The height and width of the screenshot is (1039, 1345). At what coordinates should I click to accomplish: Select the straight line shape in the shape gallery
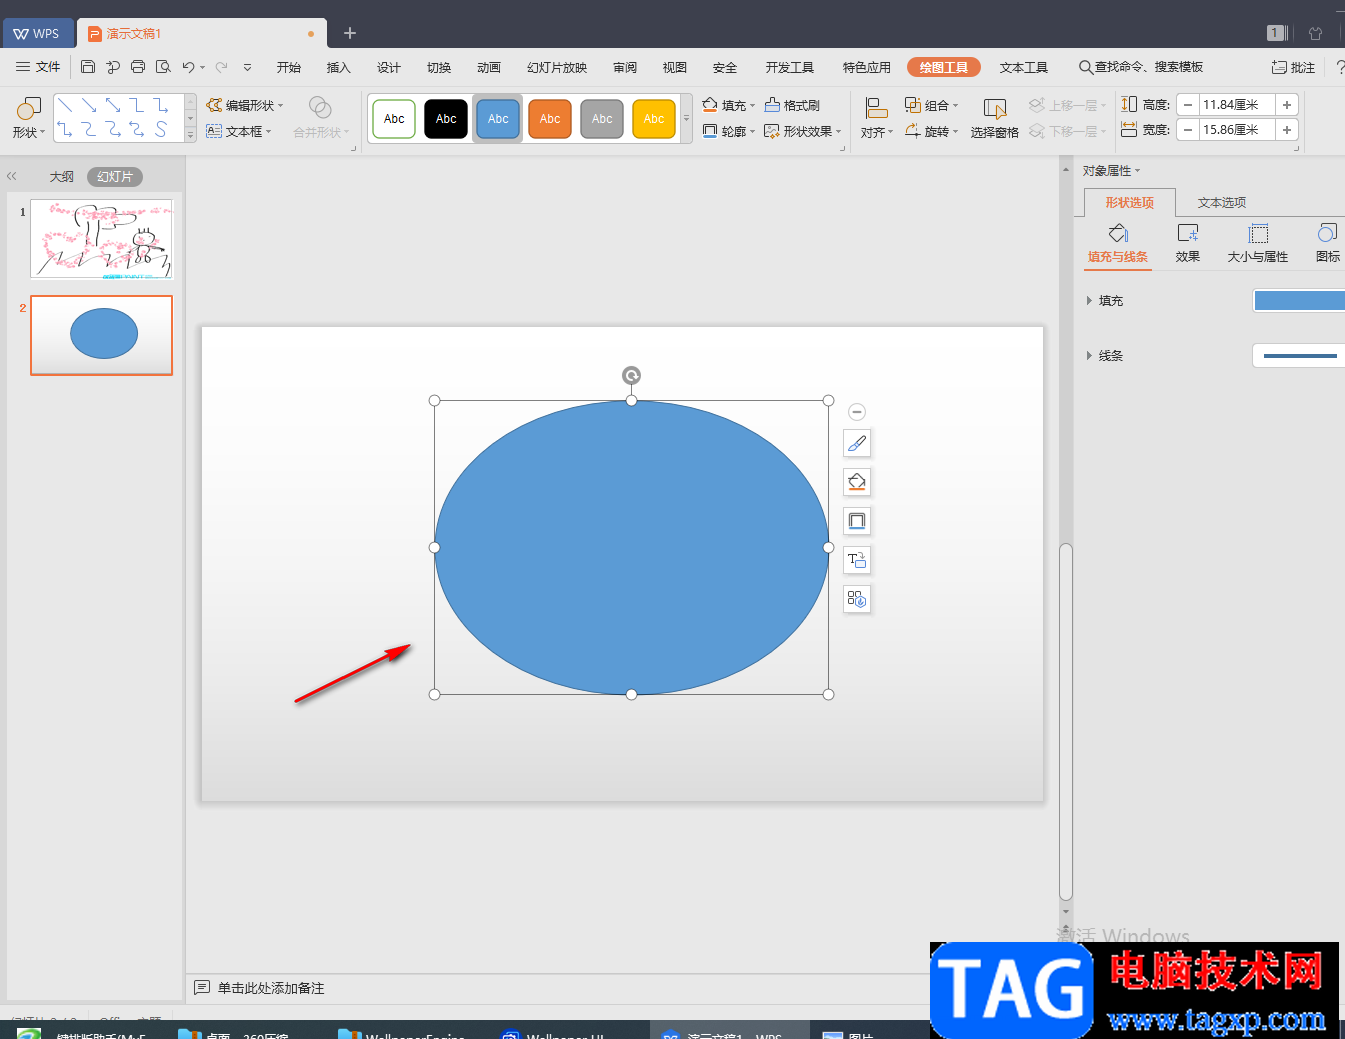[65, 105]
